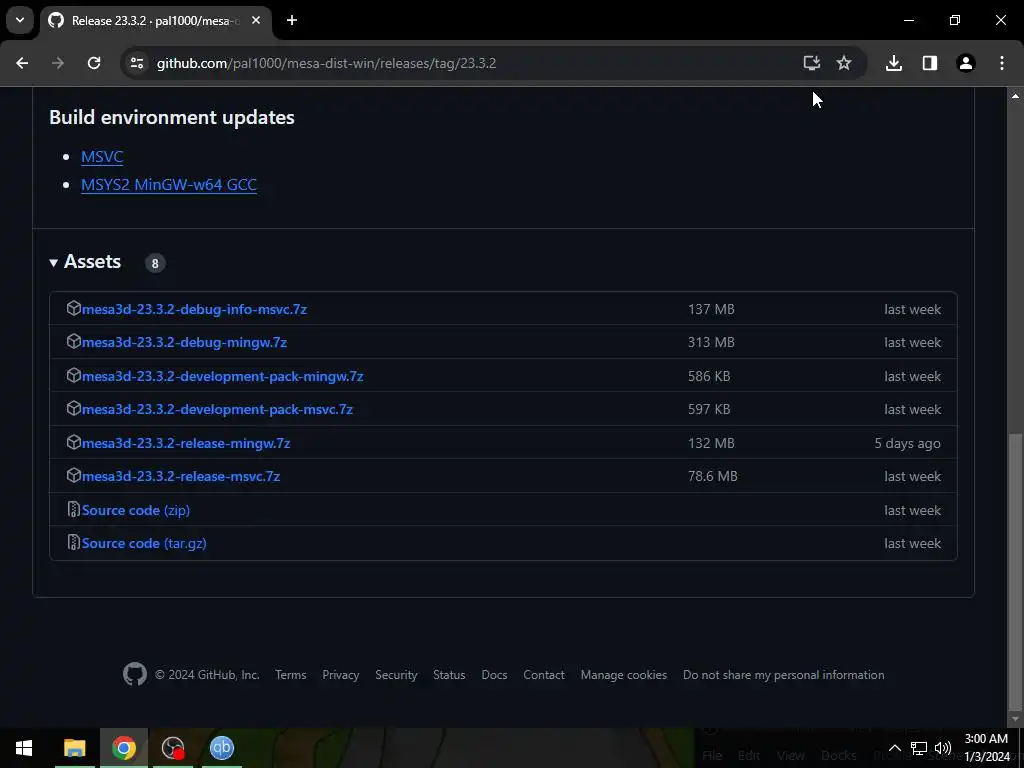Viewport: 1024px width, 768px height.
Task: Click package icon beside debug-info-msvc.7z
Action: [74, 308]
